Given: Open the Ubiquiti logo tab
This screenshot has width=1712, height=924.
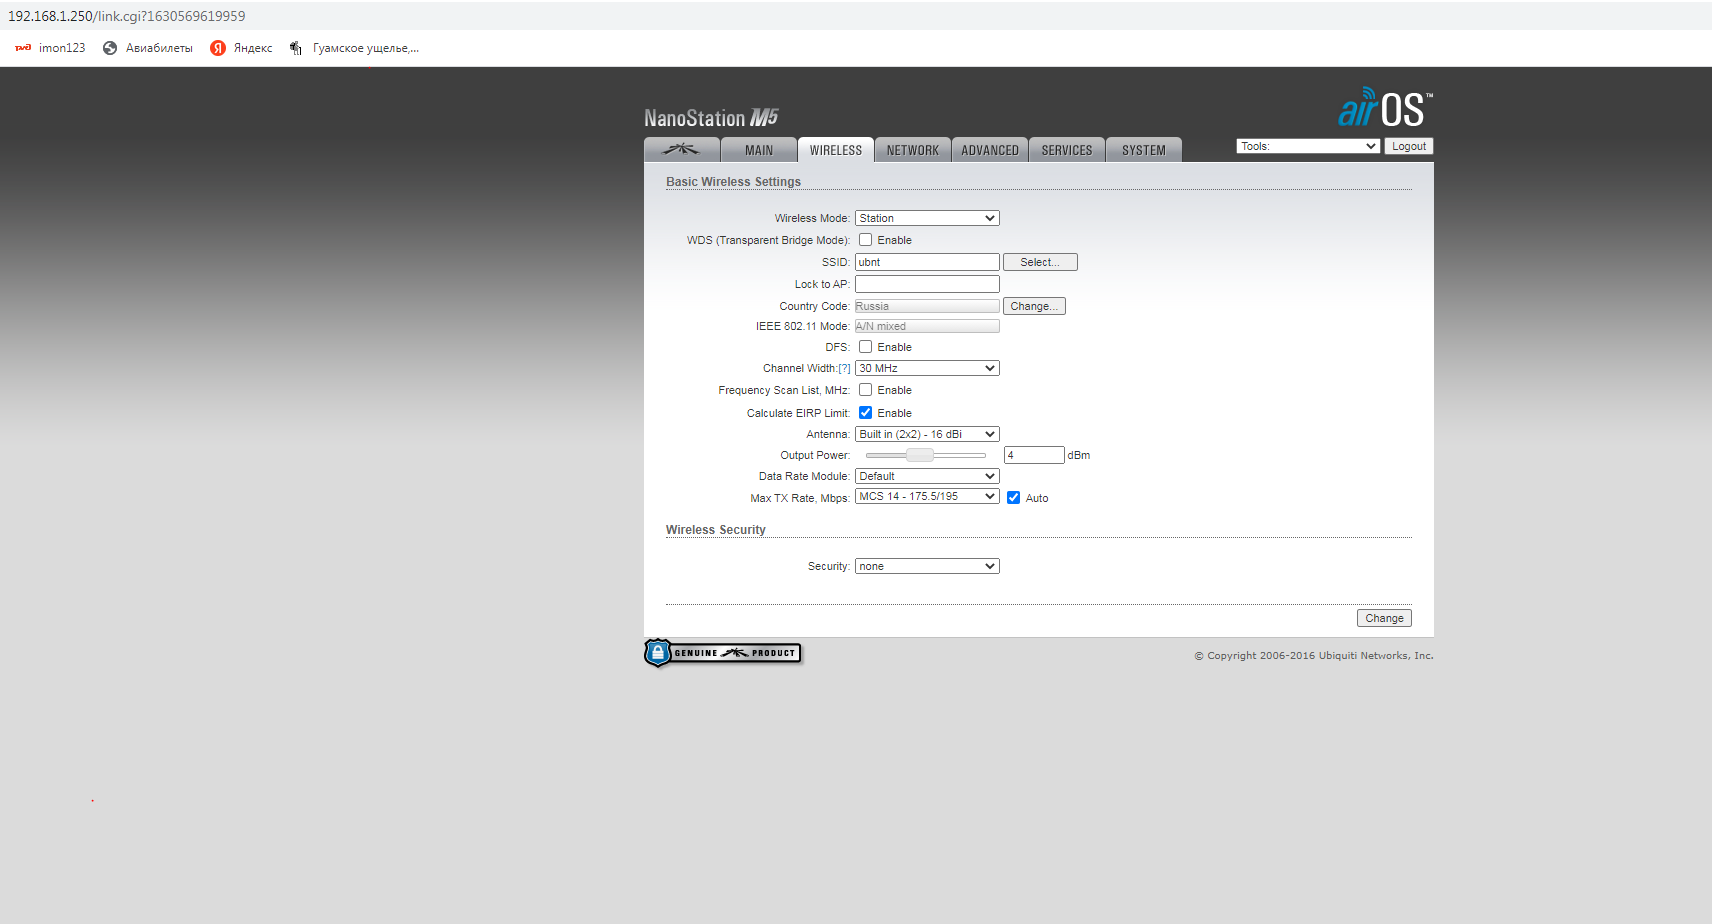Looking at the screenshot, I should pos(682,150).
